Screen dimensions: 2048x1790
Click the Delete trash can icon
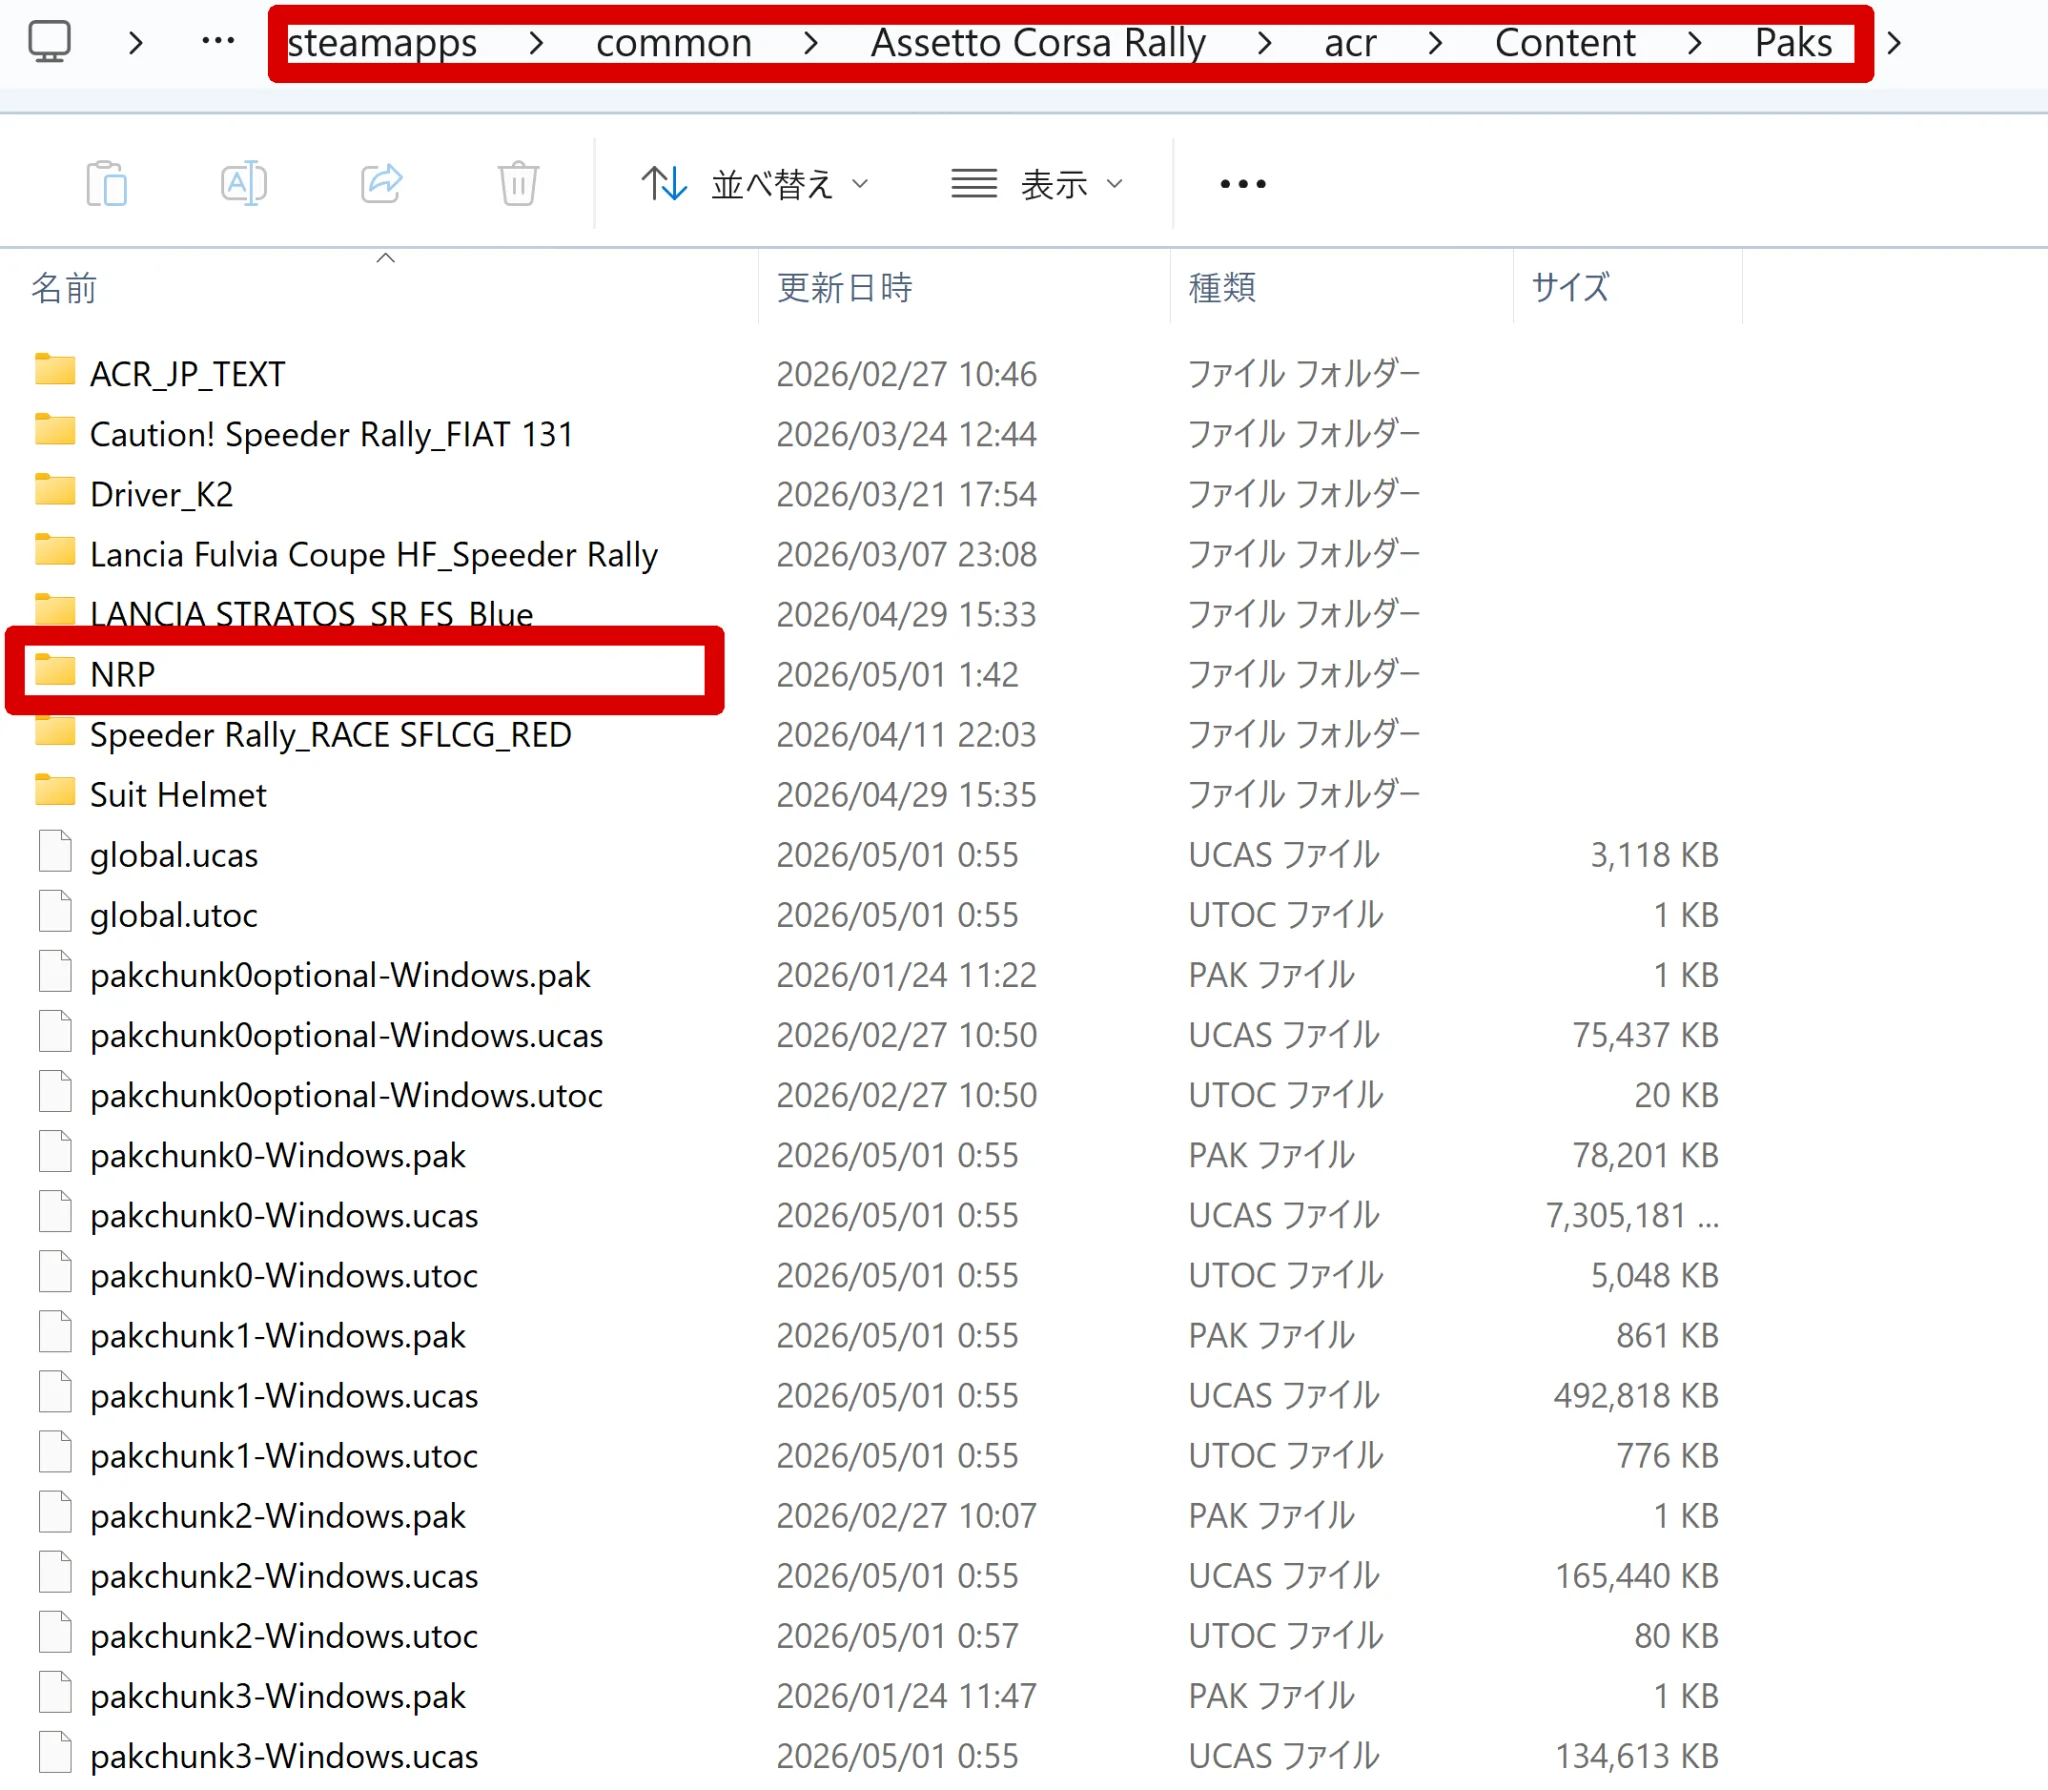518,183
